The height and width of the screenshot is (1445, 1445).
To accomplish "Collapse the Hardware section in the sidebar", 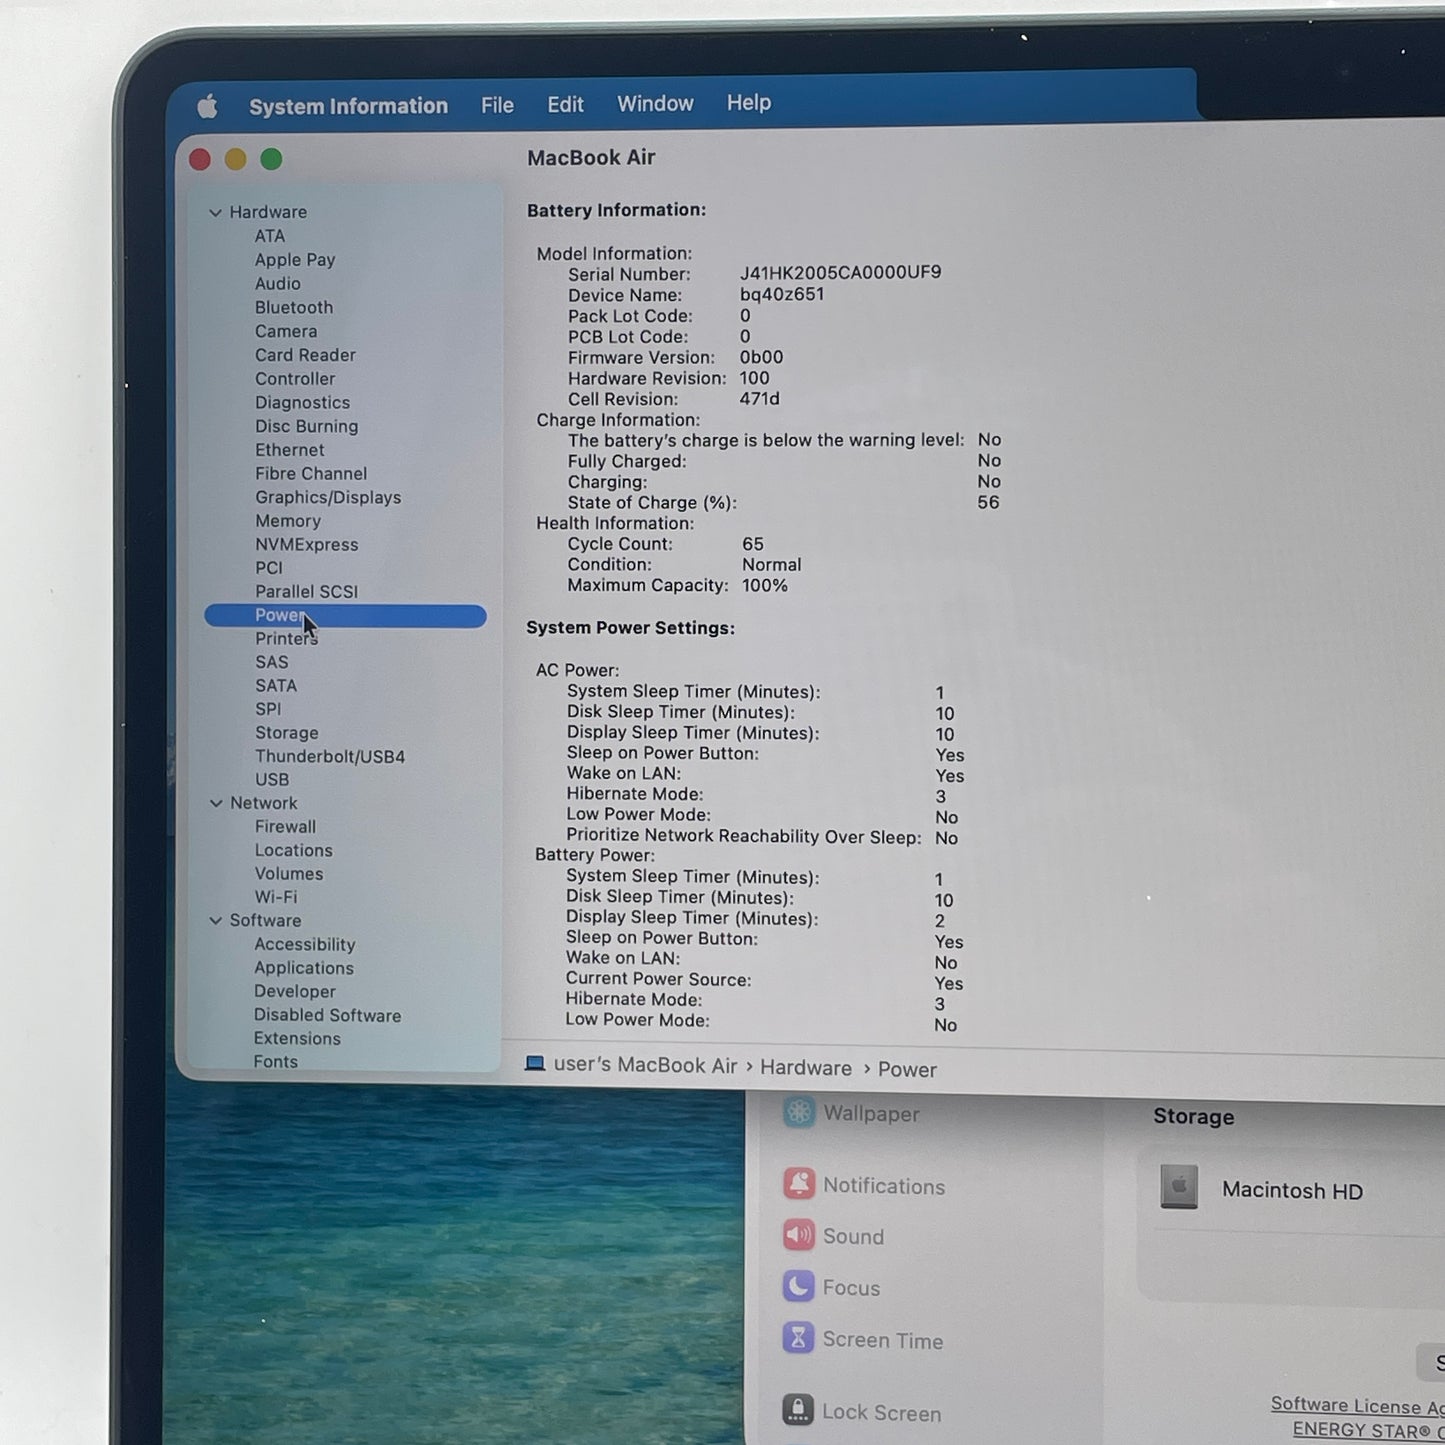I will [x=215, y=212].
